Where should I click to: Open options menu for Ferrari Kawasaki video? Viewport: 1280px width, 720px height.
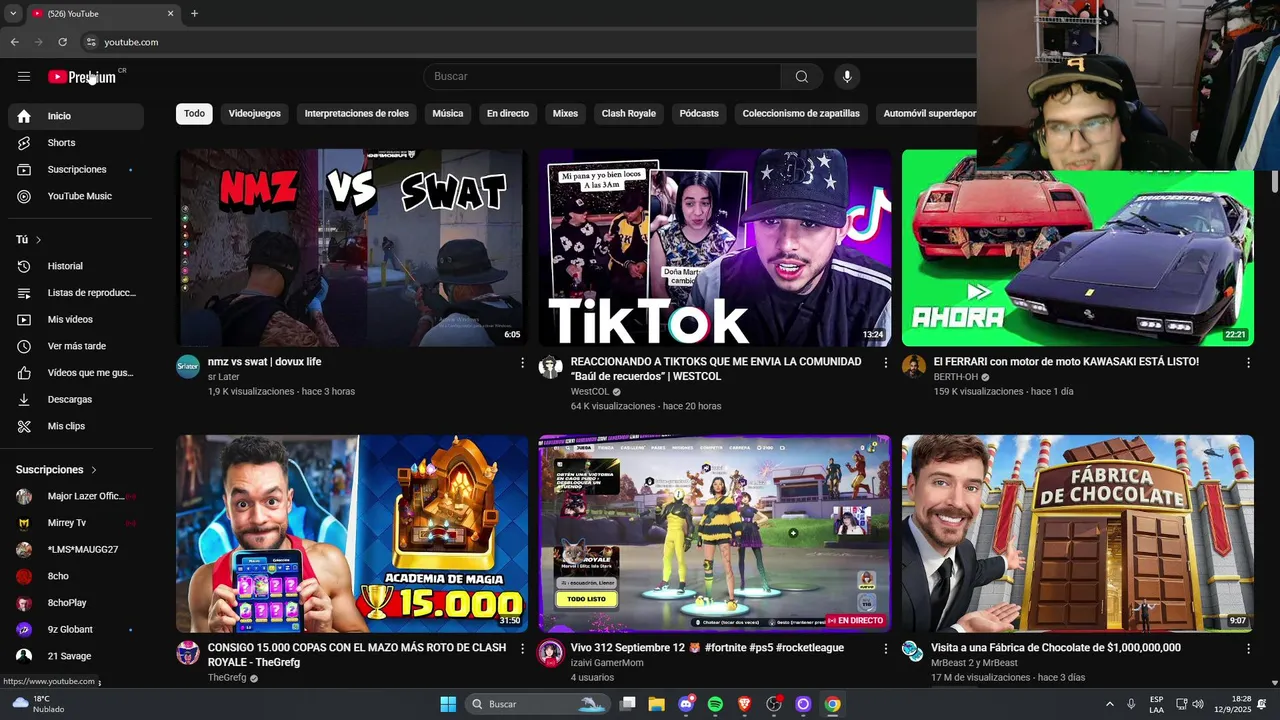1248,363
